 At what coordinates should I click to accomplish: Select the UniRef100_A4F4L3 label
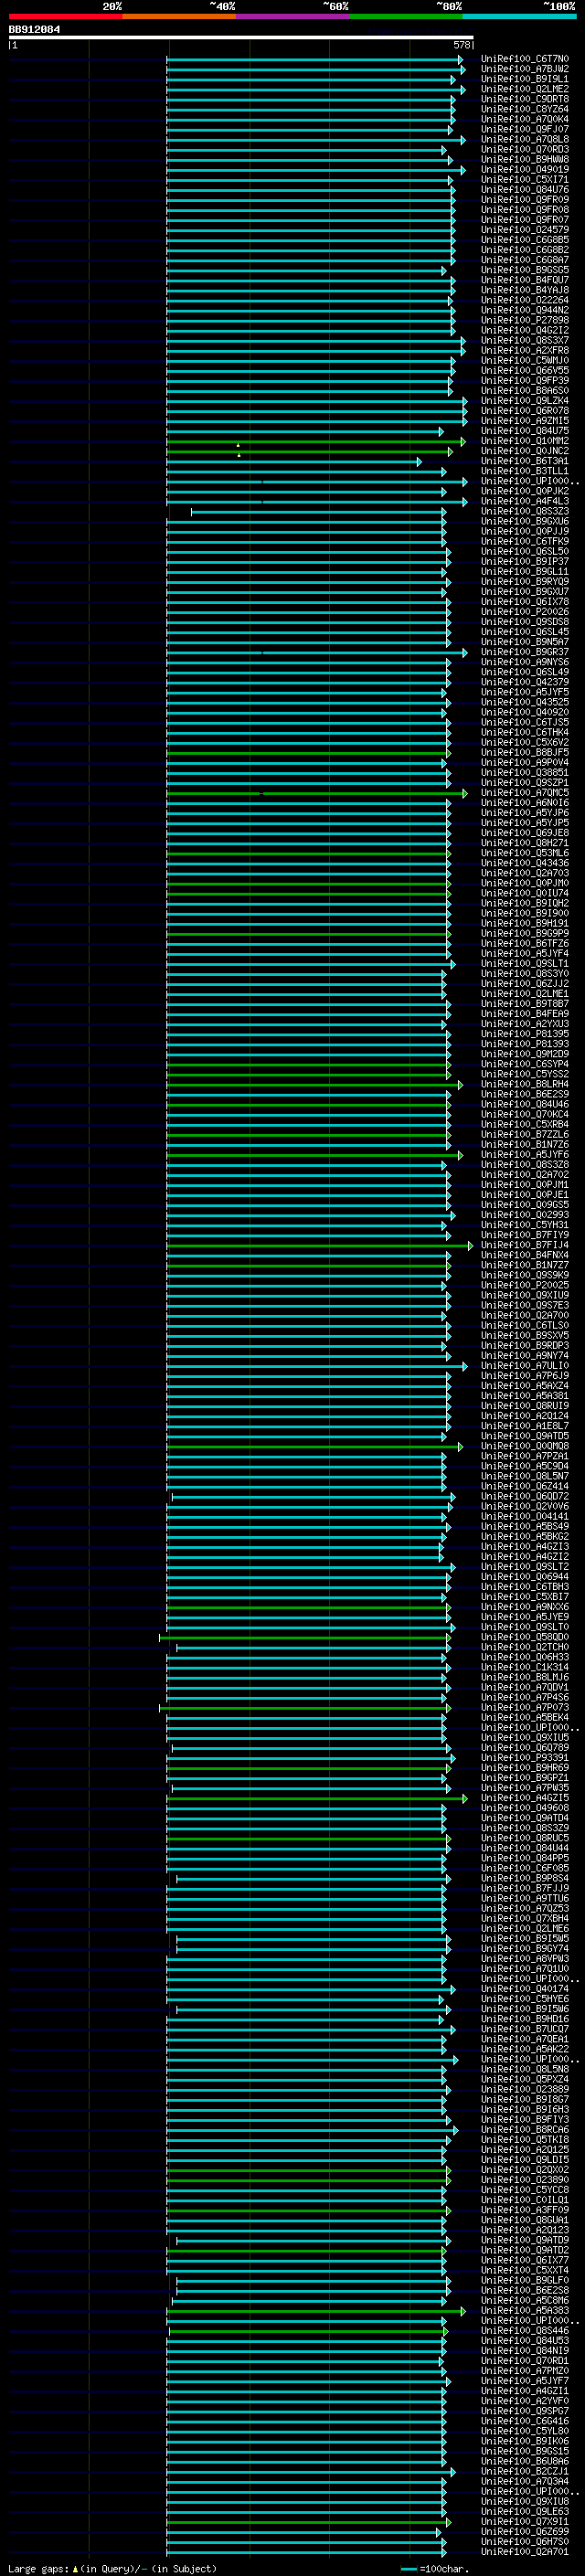tap(525, 501)
